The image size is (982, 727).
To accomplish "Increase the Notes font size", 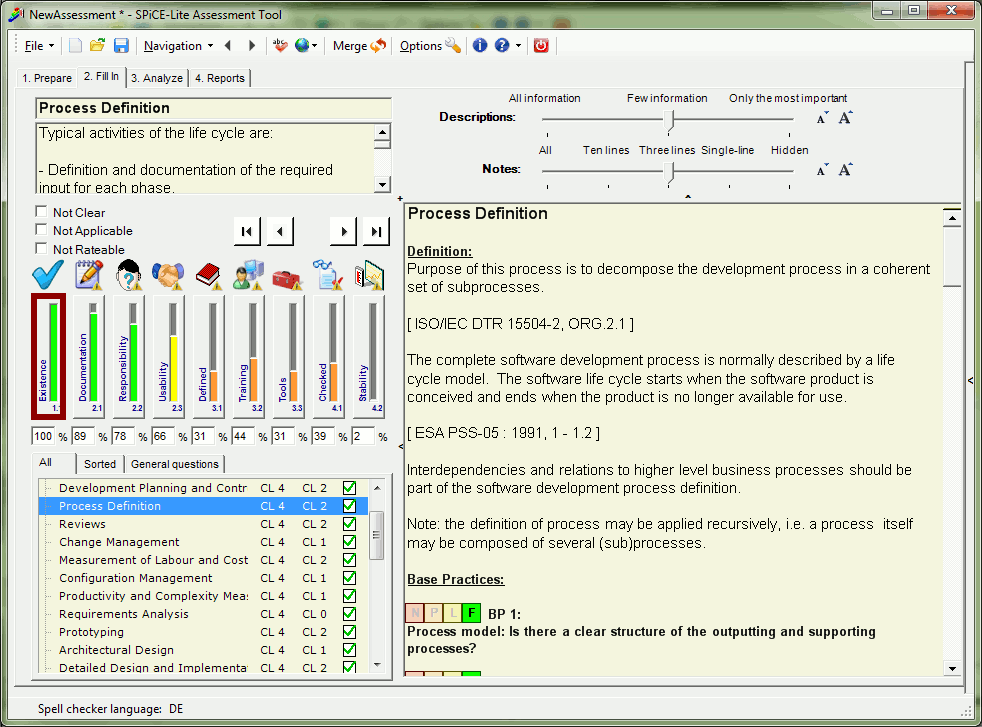I will (x=845, y=169).
